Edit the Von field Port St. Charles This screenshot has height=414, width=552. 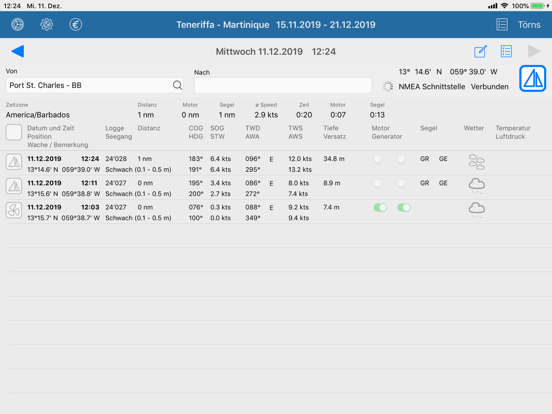(94, 85)
